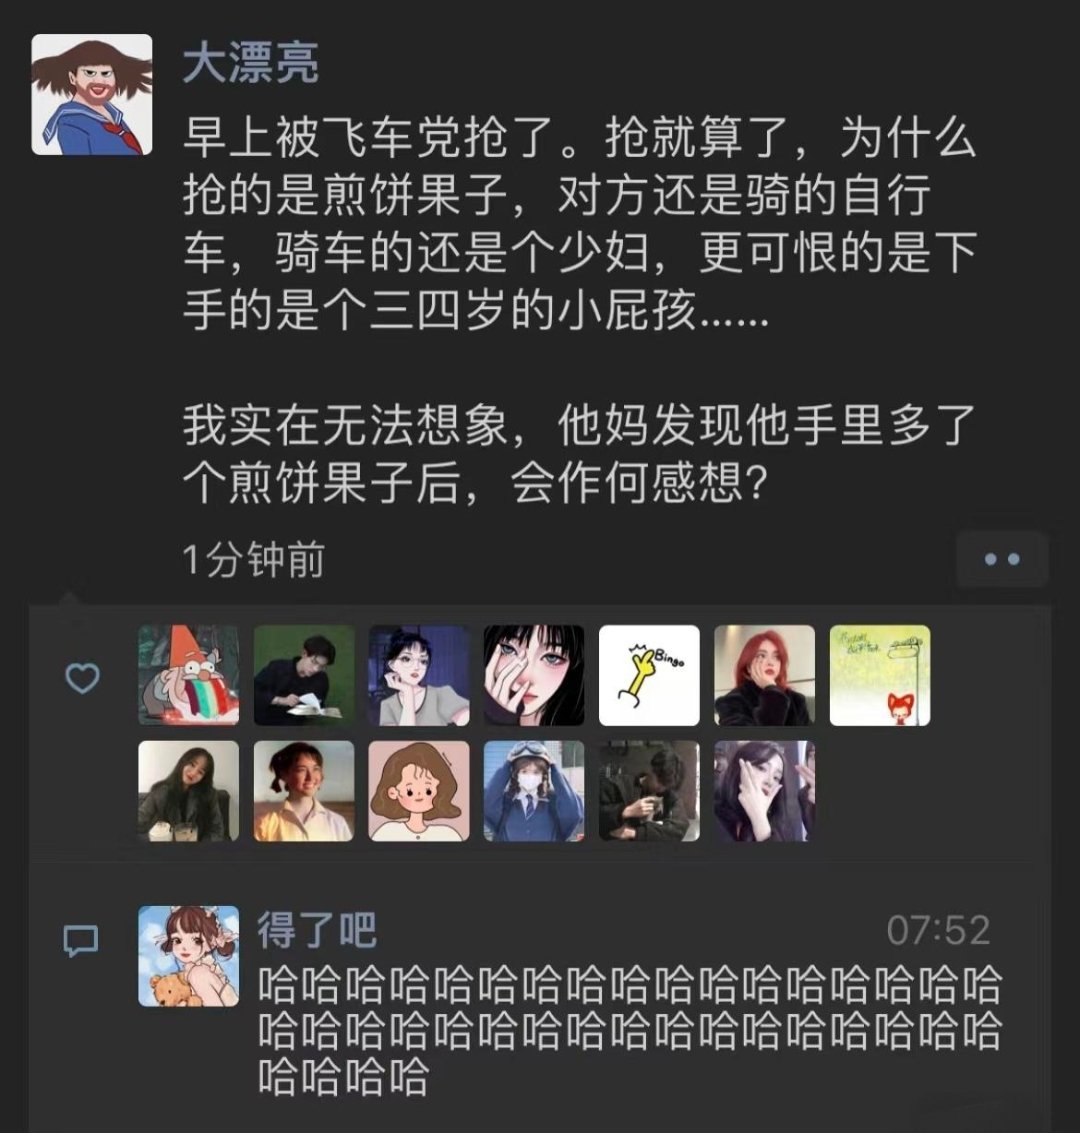The width and height of the screenshot is (1080, 1133).
Task: Tap the comment speech bubble icon
Action: [81, 940]
